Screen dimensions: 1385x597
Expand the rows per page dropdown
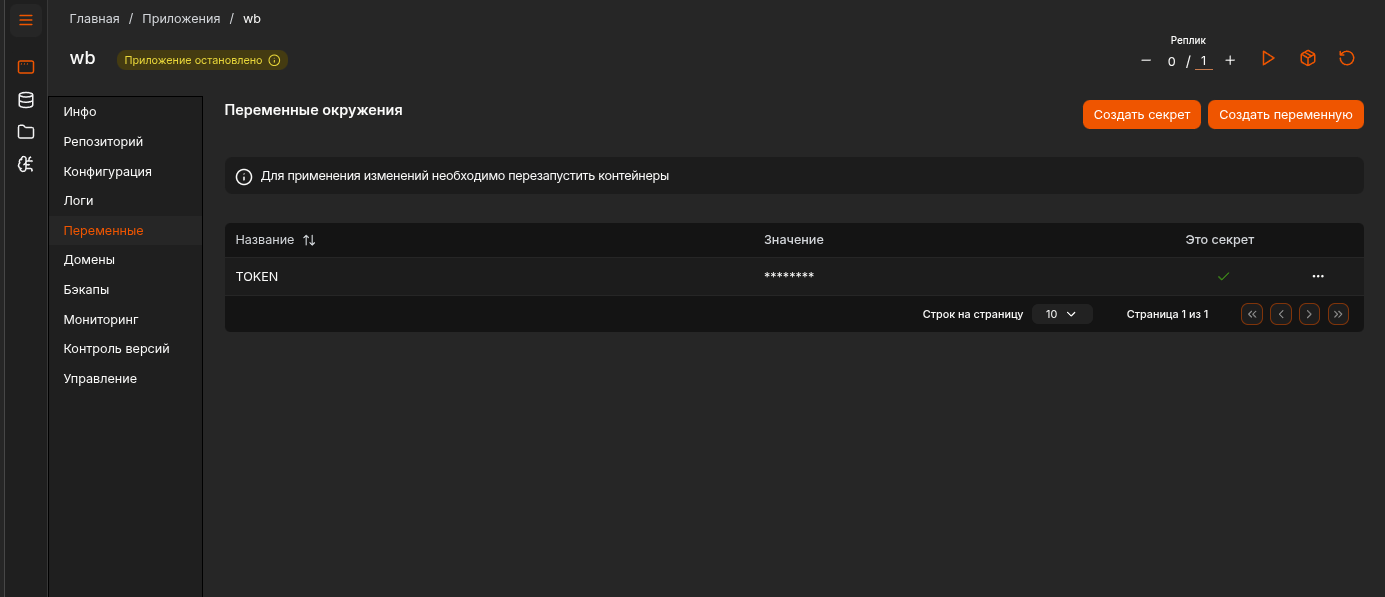click(1061, 314)
